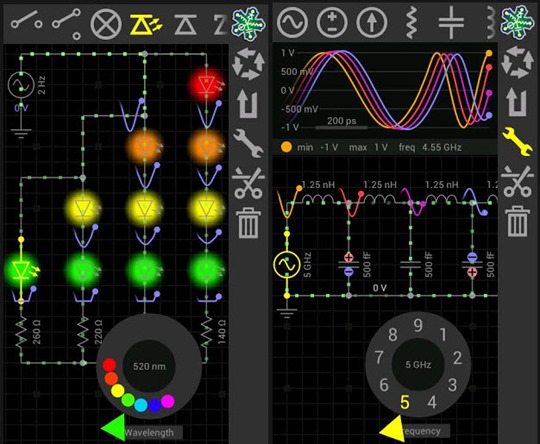
Task: Select the SPST switch component in left toolbar
Action: 27,20
